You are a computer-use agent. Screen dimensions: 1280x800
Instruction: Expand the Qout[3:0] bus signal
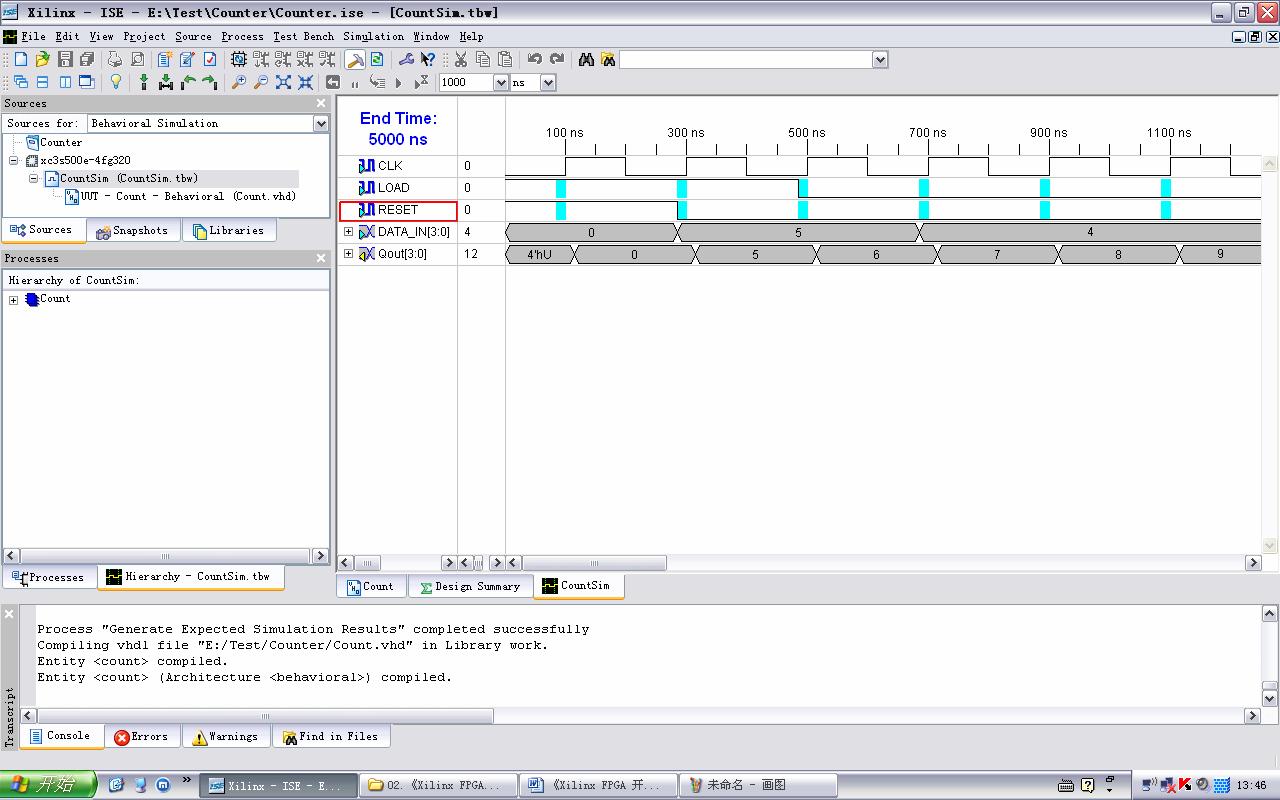349,254
